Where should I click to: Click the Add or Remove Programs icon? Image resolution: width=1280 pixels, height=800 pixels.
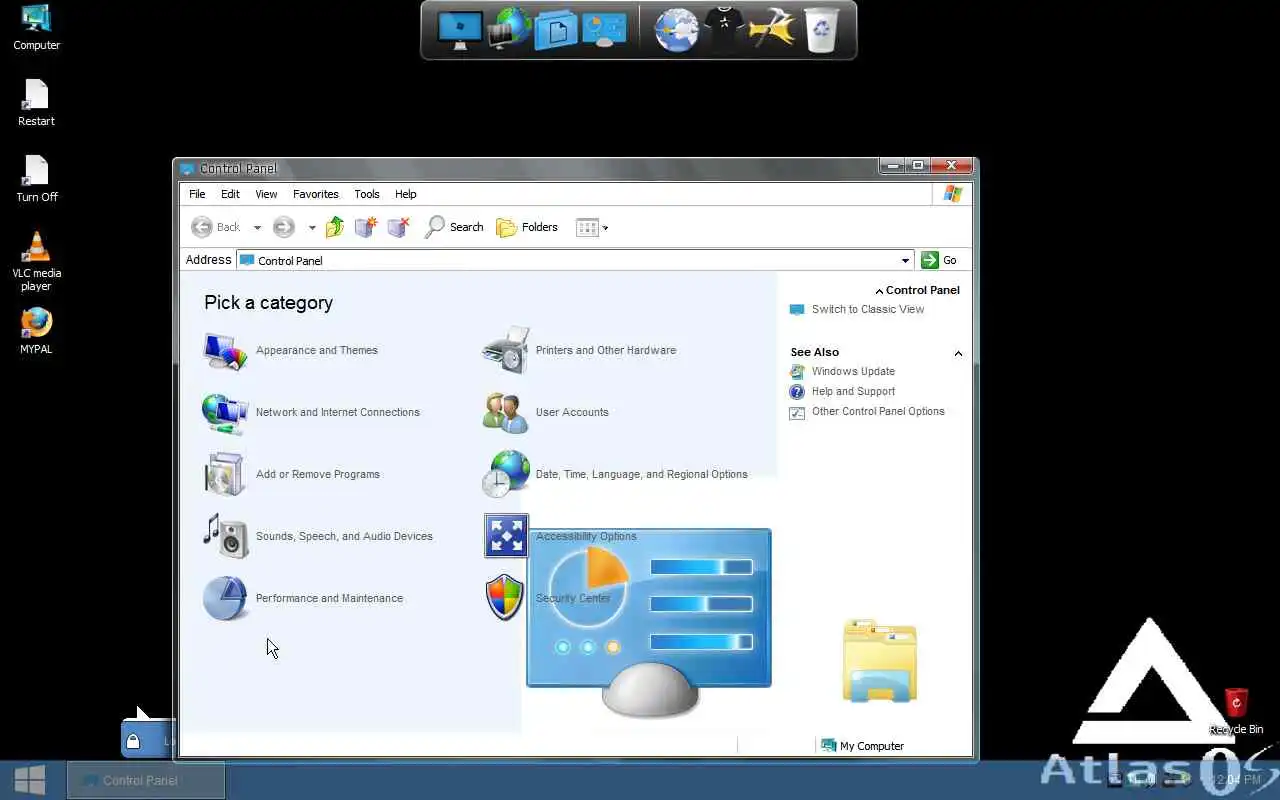(225, 475)
